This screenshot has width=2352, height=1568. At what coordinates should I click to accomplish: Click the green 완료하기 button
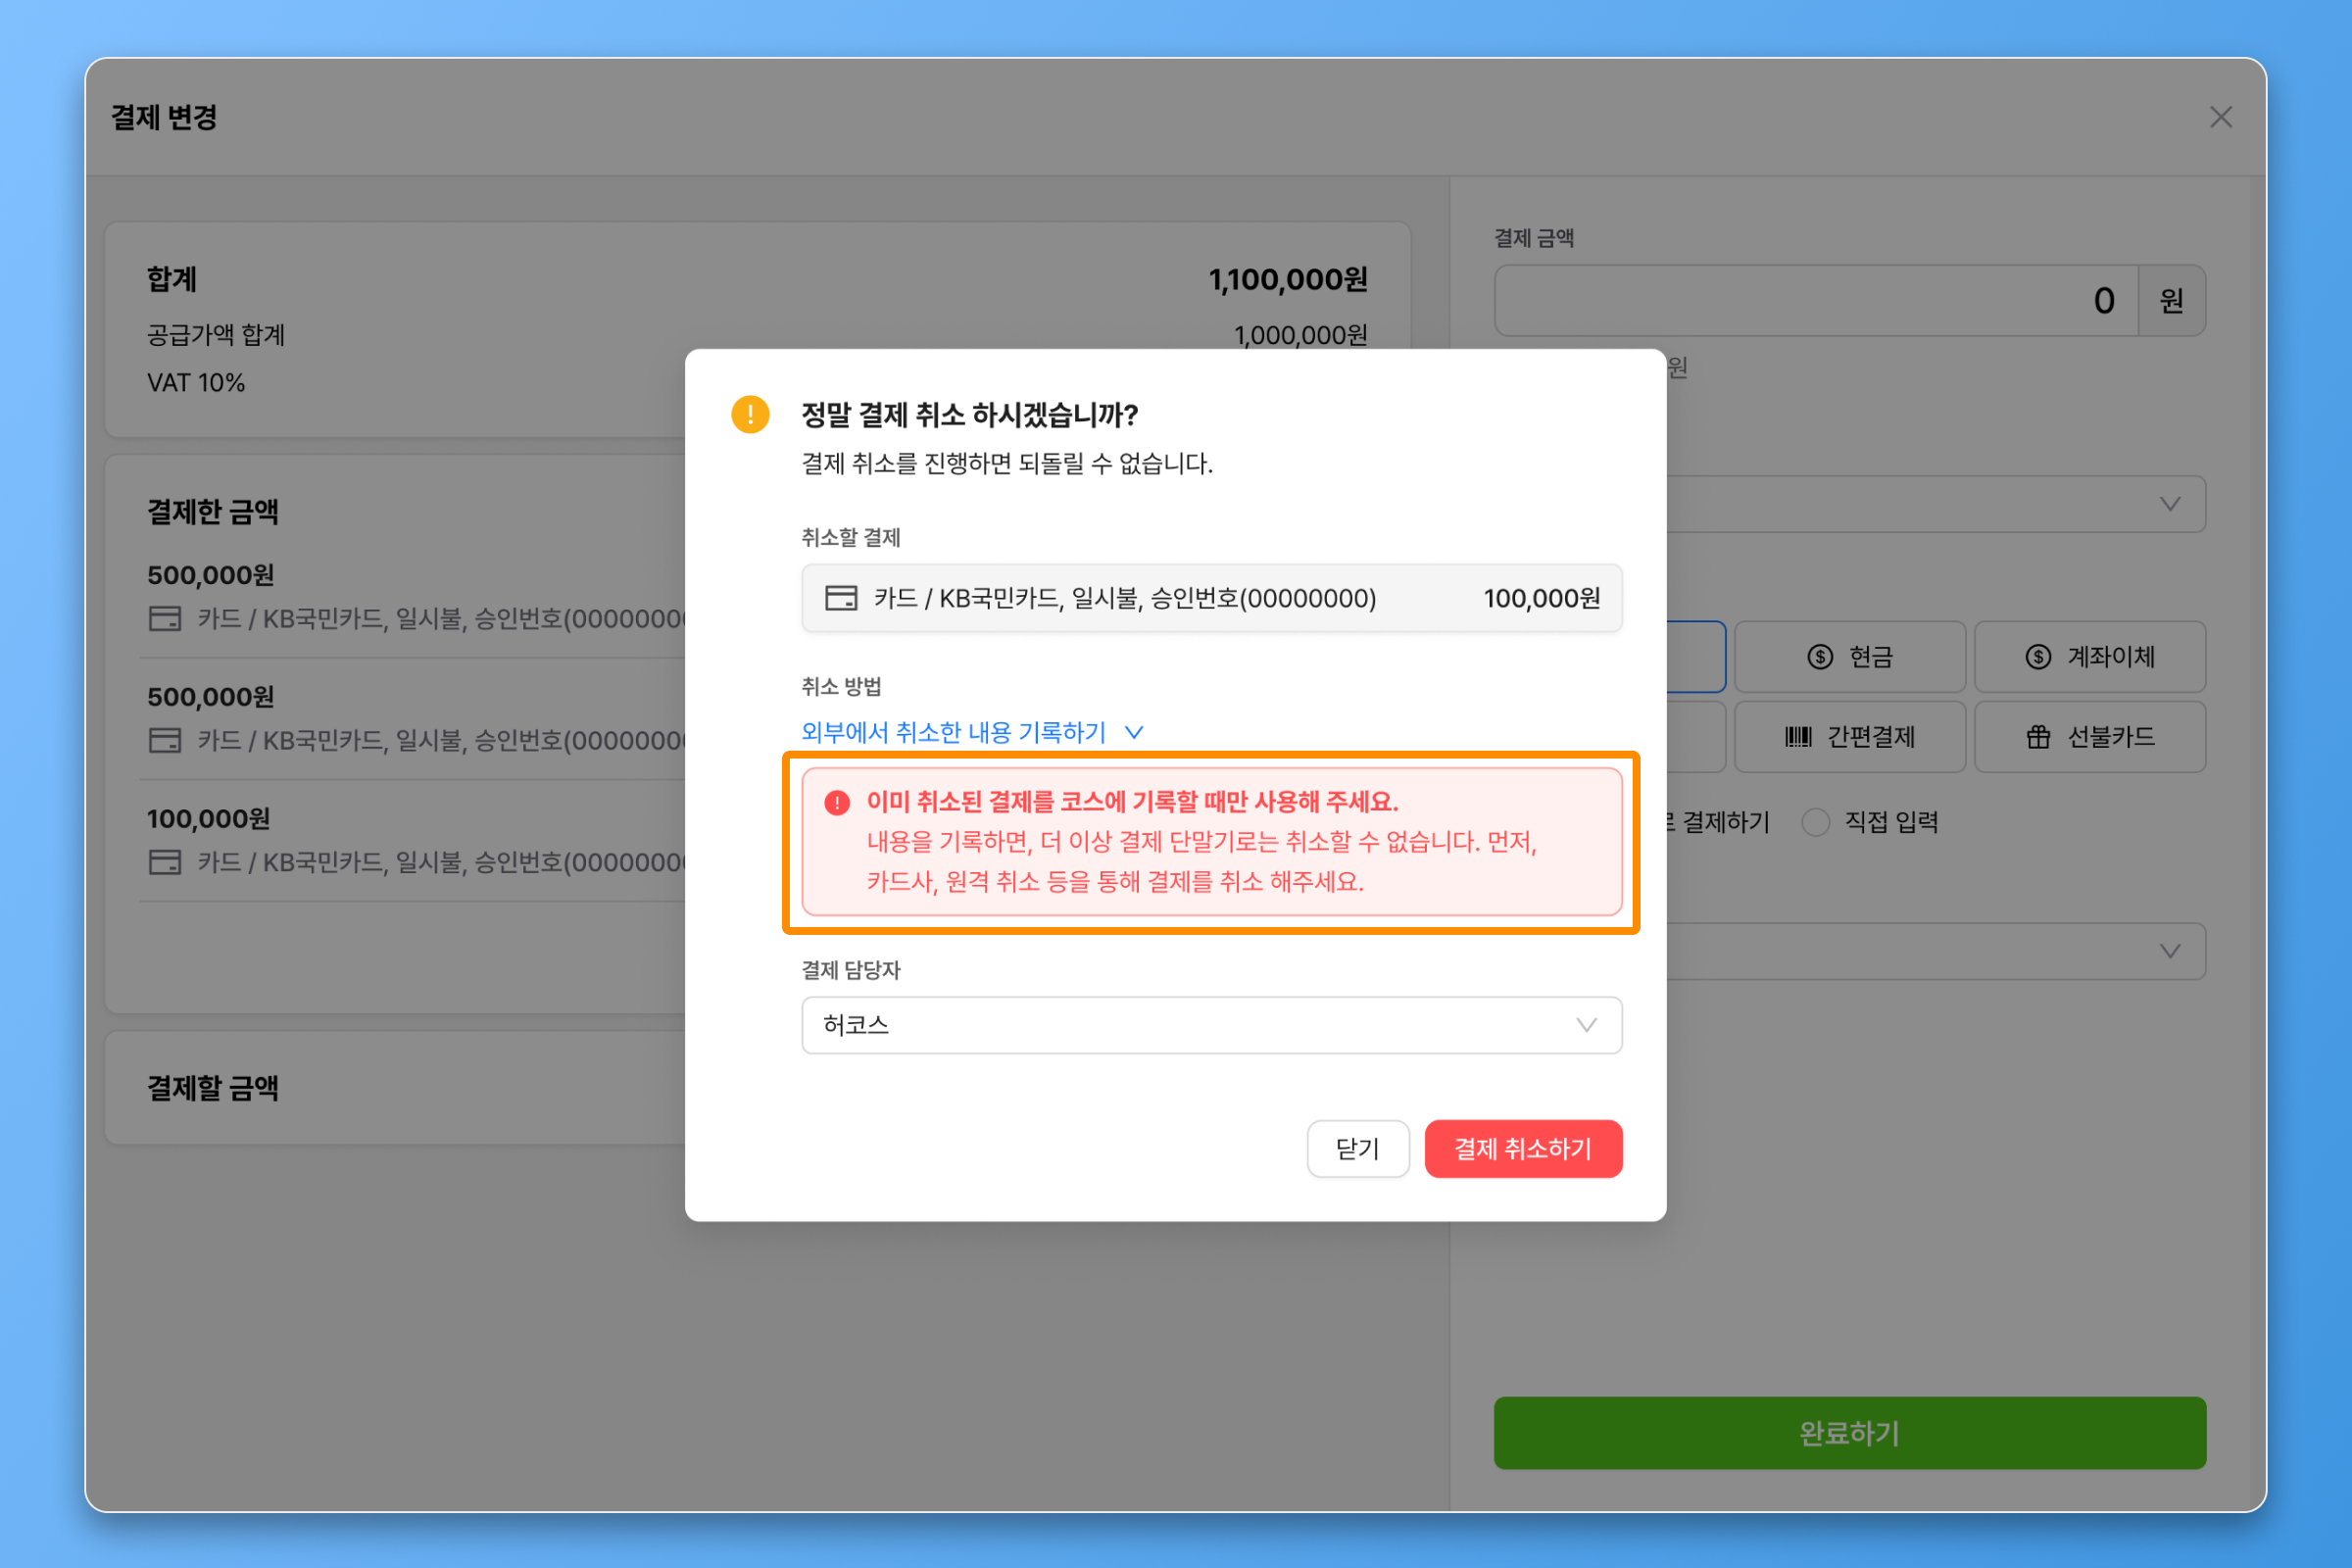pyautogui.click(x=1849, y=1432)
